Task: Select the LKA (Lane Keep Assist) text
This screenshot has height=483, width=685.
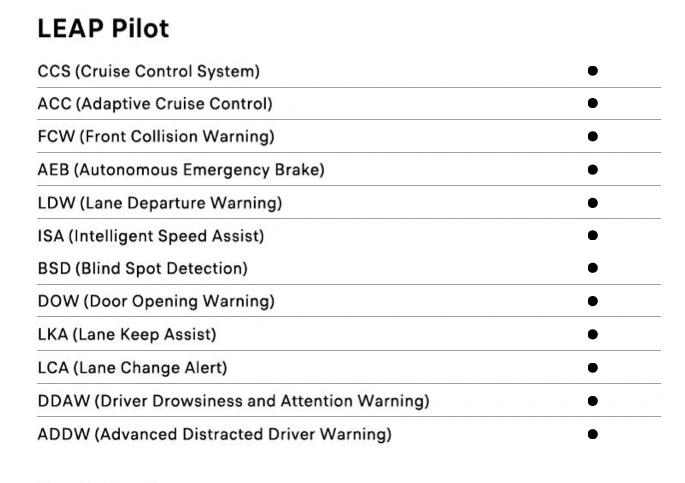Action: (x=127, y=335)
